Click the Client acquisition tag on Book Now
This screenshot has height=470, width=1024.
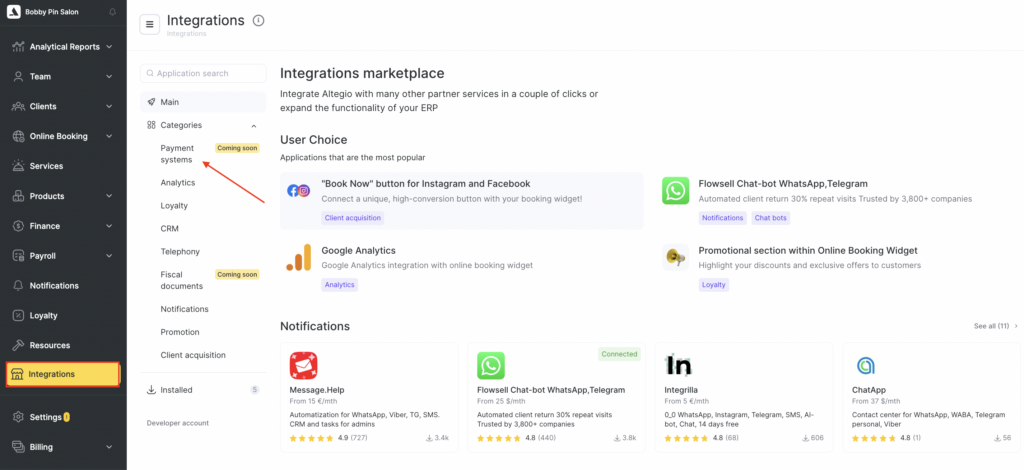click(x=352, y=218)
